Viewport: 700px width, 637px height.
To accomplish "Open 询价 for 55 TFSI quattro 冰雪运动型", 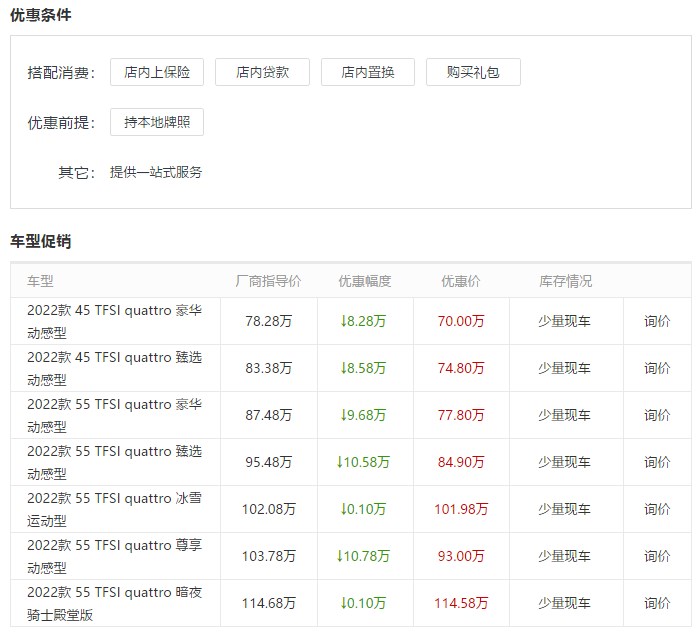I will (657, 509).
